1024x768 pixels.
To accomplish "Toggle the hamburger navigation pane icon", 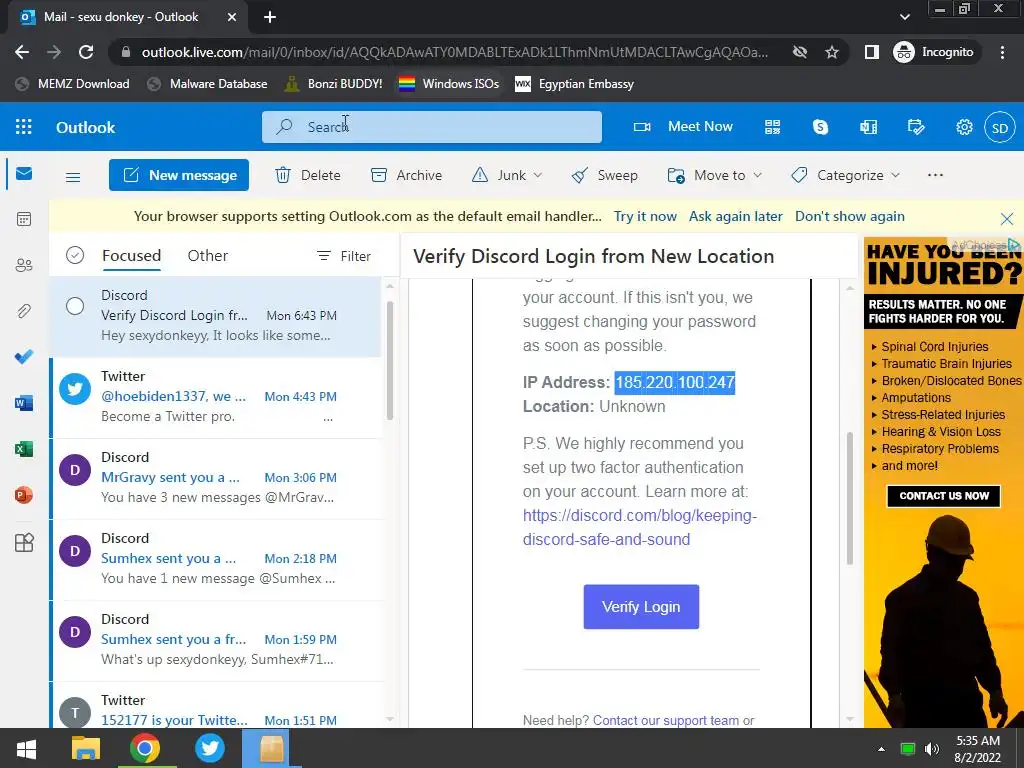I will click(73, 176).
